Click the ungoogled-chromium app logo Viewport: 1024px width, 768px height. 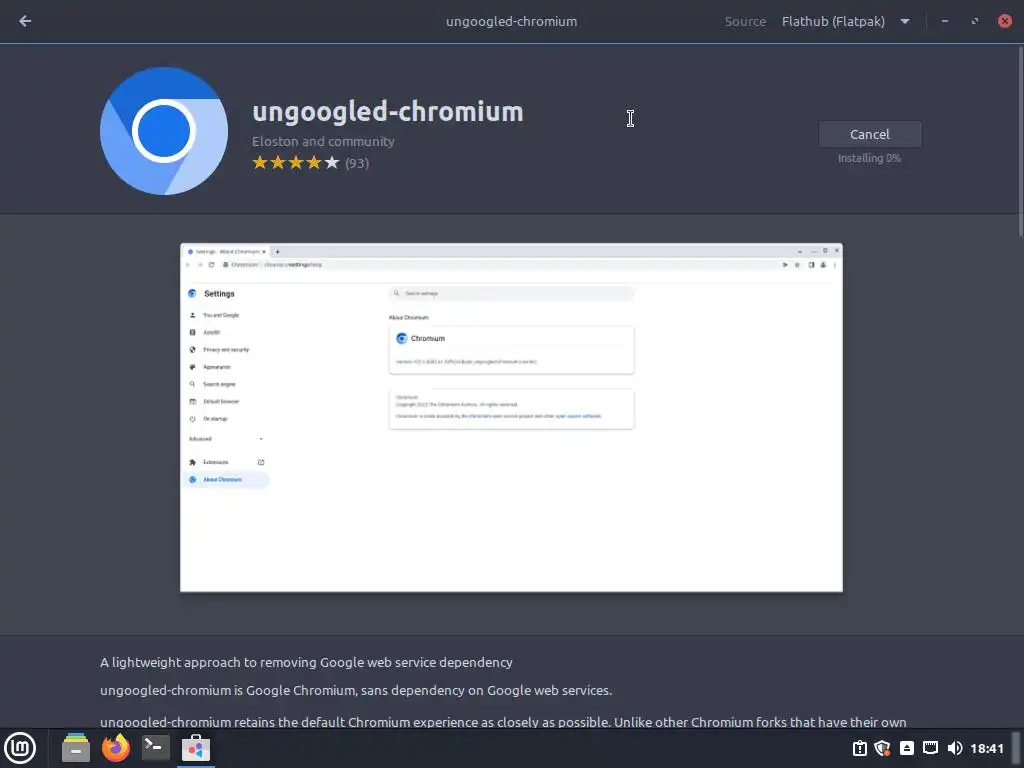pyautogui.click(x=164, y=131)
